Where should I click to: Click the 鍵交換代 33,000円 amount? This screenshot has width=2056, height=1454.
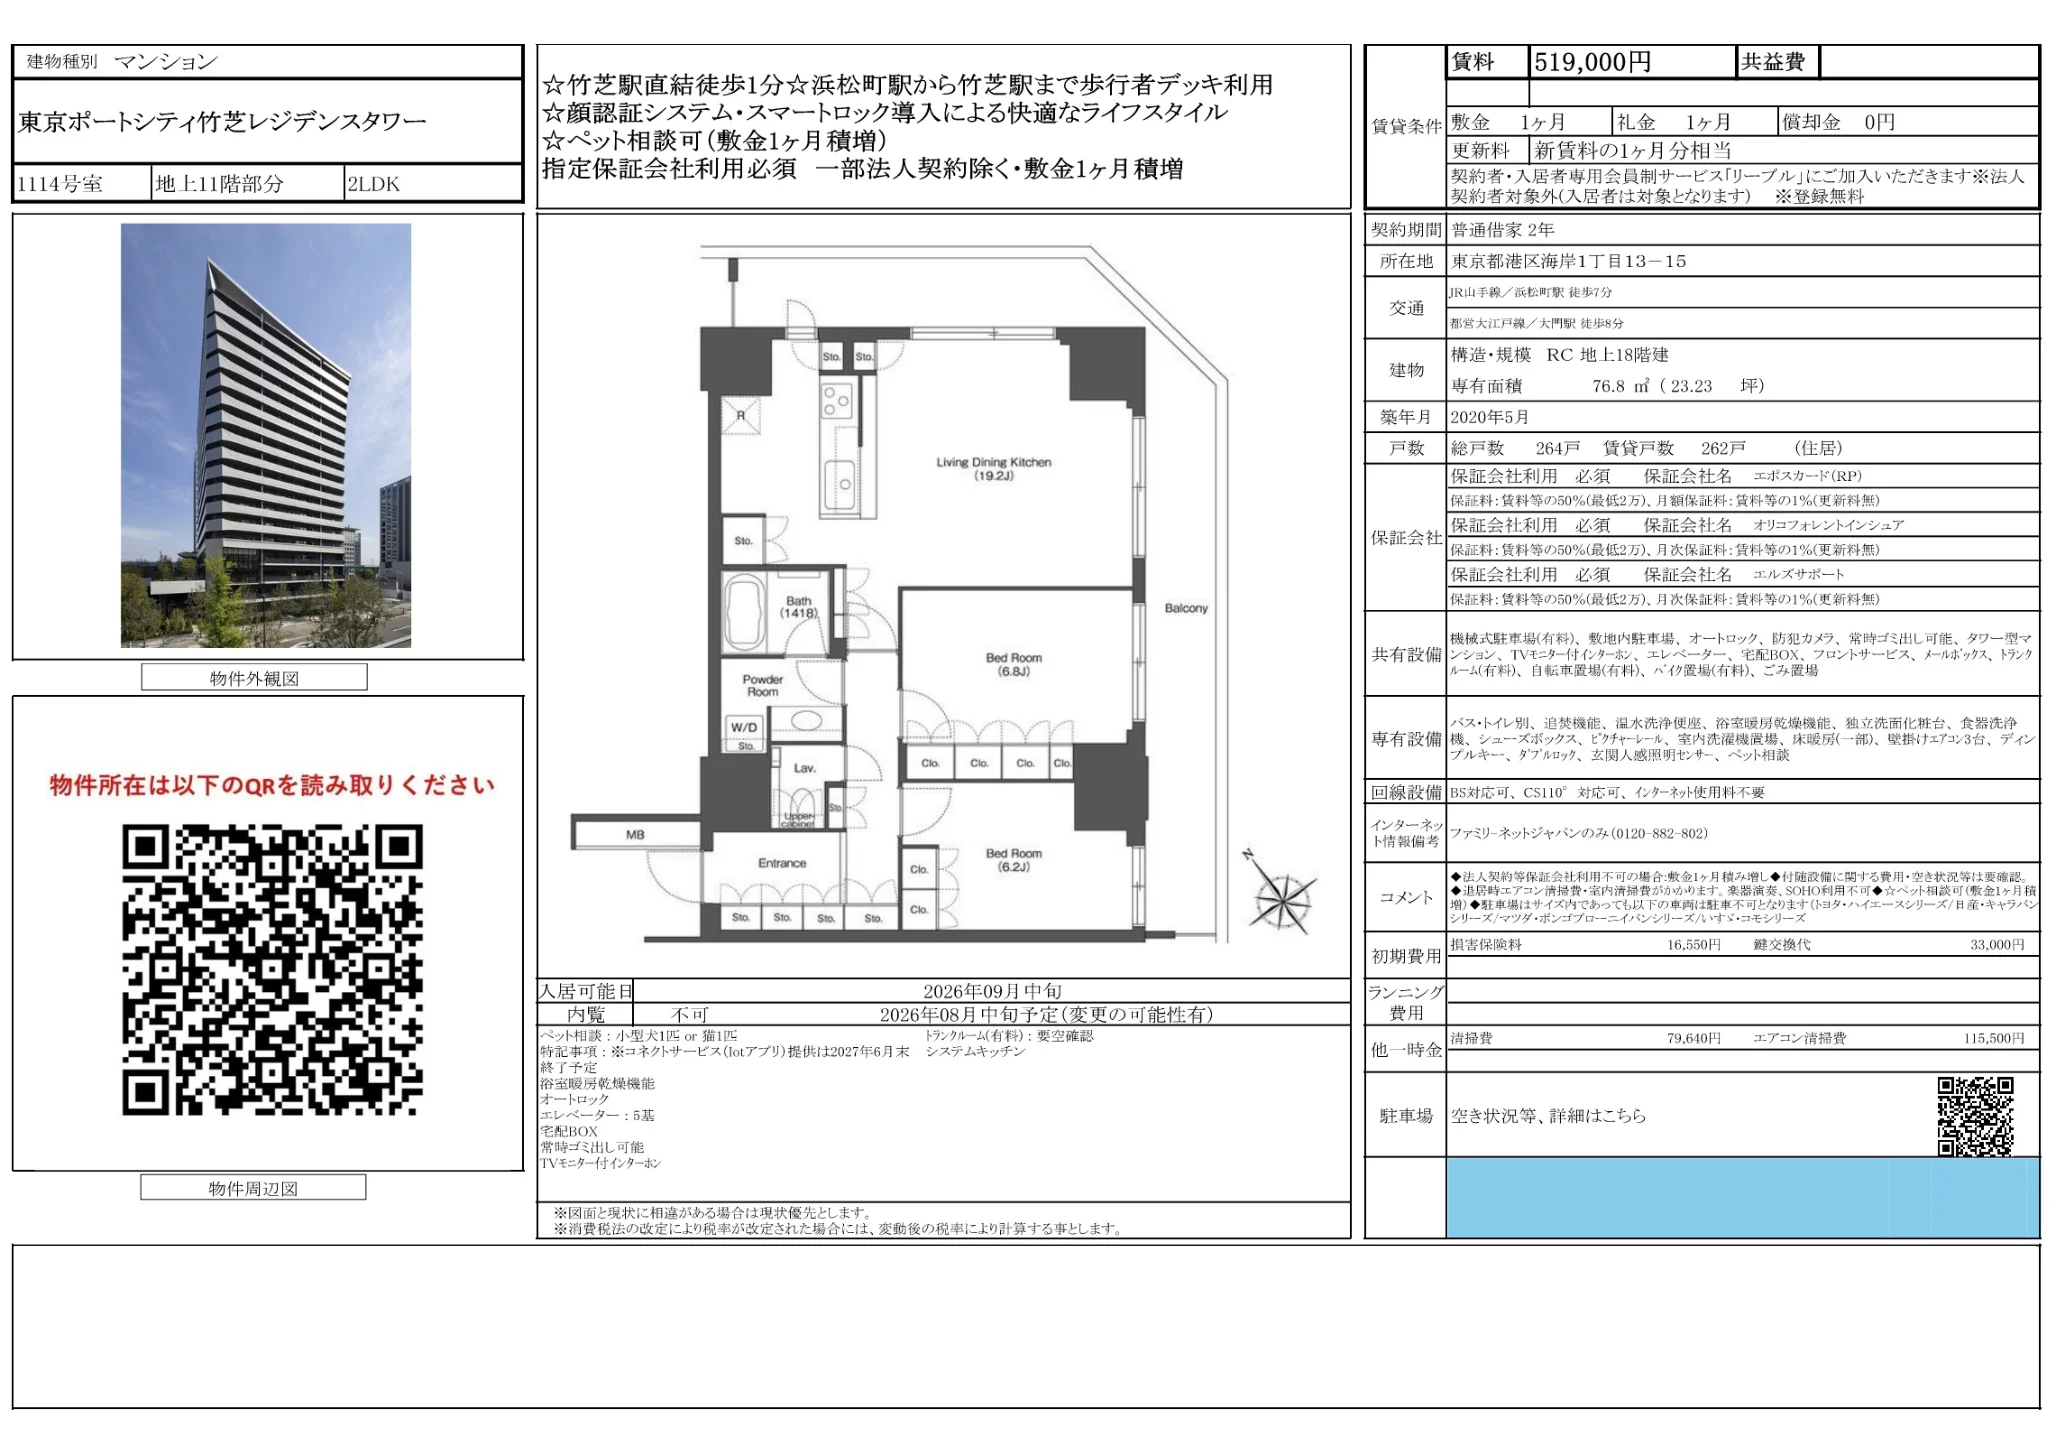coord(1997,945)
